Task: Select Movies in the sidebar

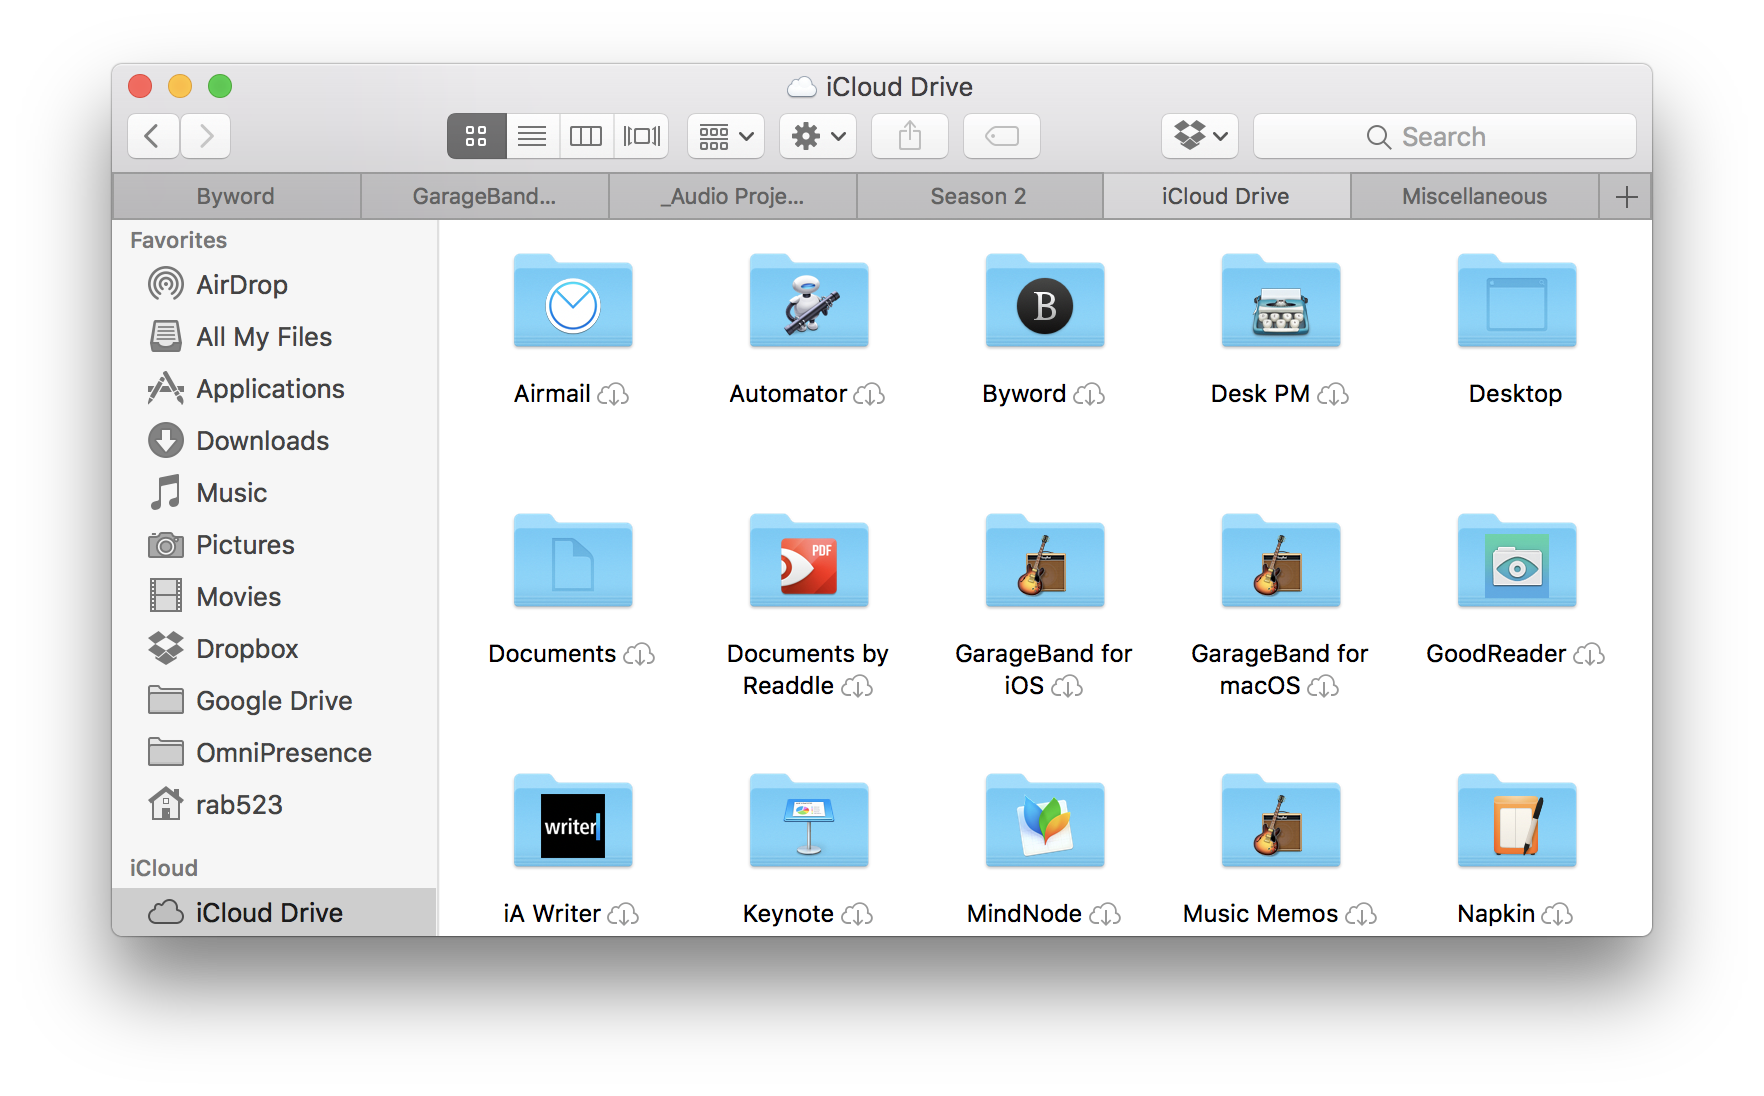Action: pos(274,597)
